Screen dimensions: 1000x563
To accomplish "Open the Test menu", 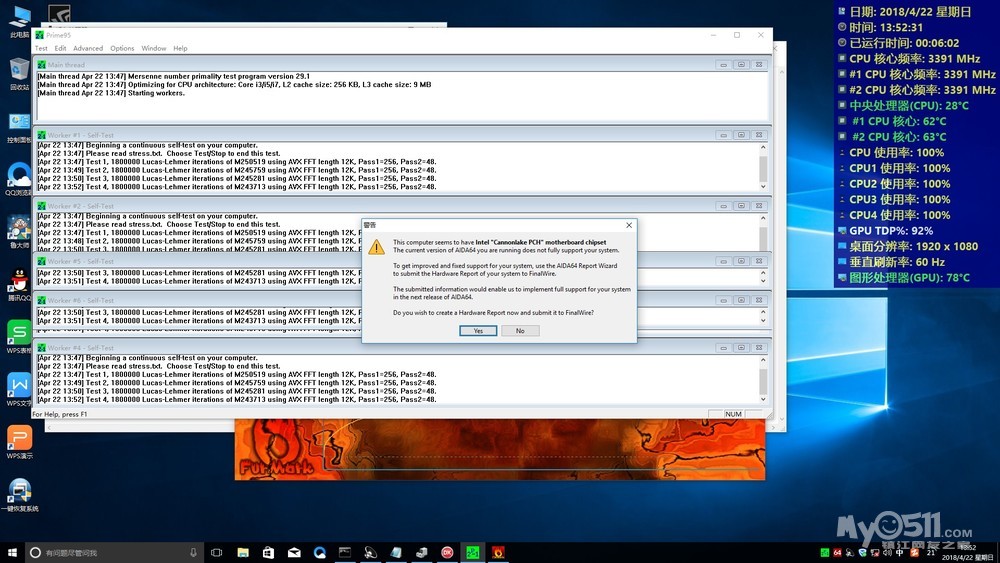I will tap(41, 48).
